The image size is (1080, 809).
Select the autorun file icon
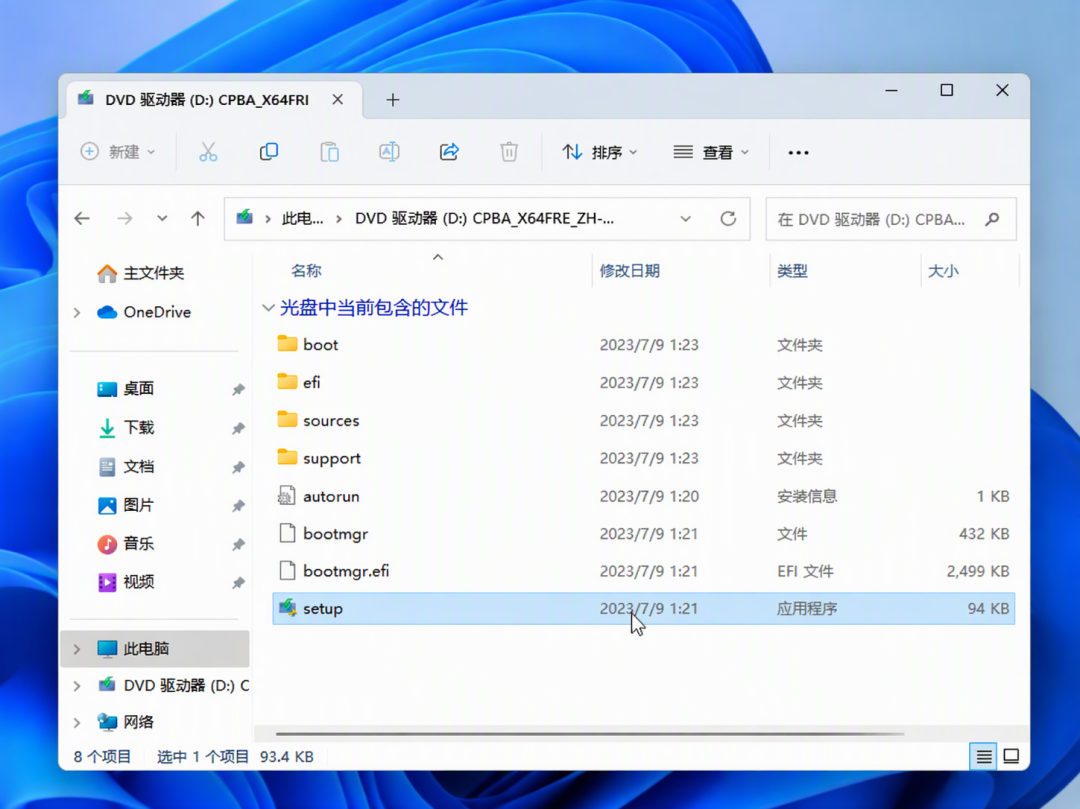(x=287, y=496)
